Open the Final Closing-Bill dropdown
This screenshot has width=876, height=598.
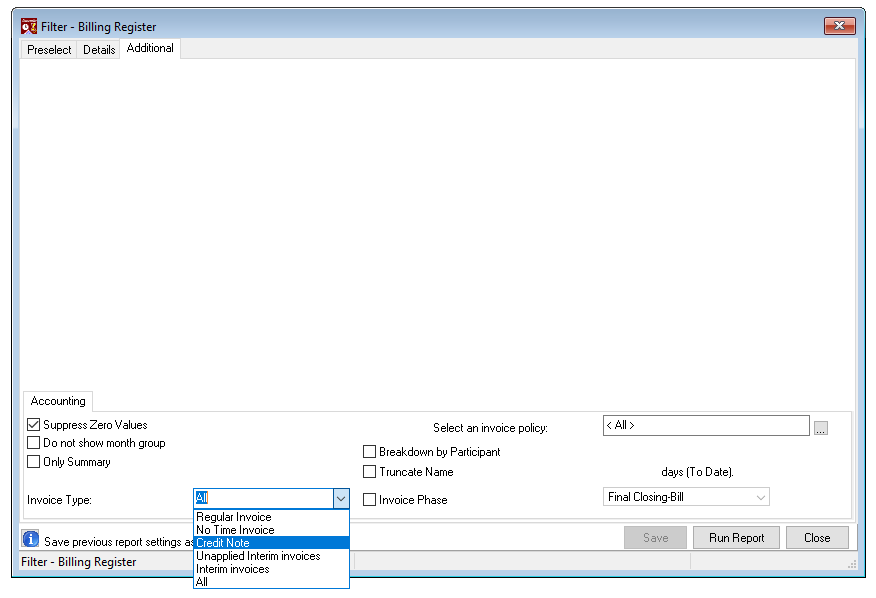tap(686, 497)
